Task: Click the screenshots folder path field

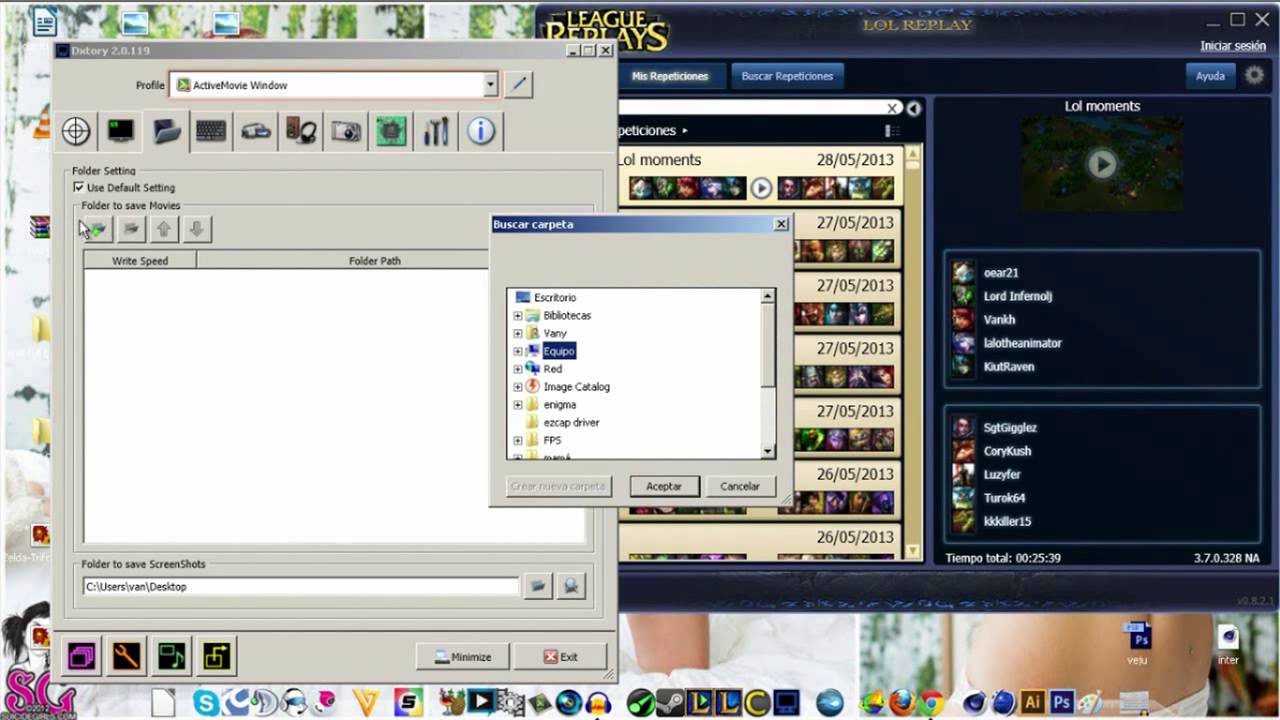Action: pyautogui.click(x=301, y=586)
